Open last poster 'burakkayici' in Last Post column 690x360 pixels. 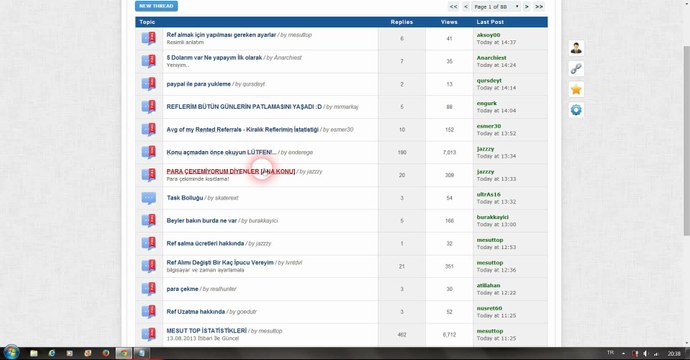tap(493, 217)
